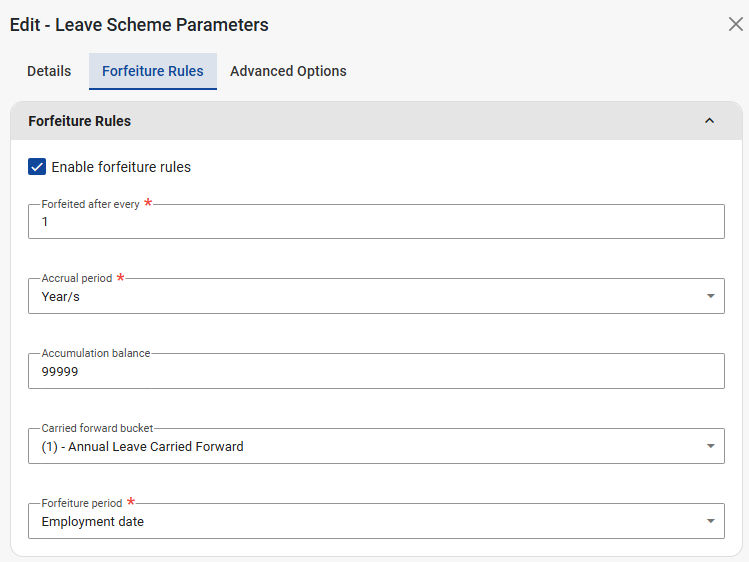749x562 pixels.
Task: Uncheck the Enable forfeiture rules checkbox
Action: coord(37,167)
